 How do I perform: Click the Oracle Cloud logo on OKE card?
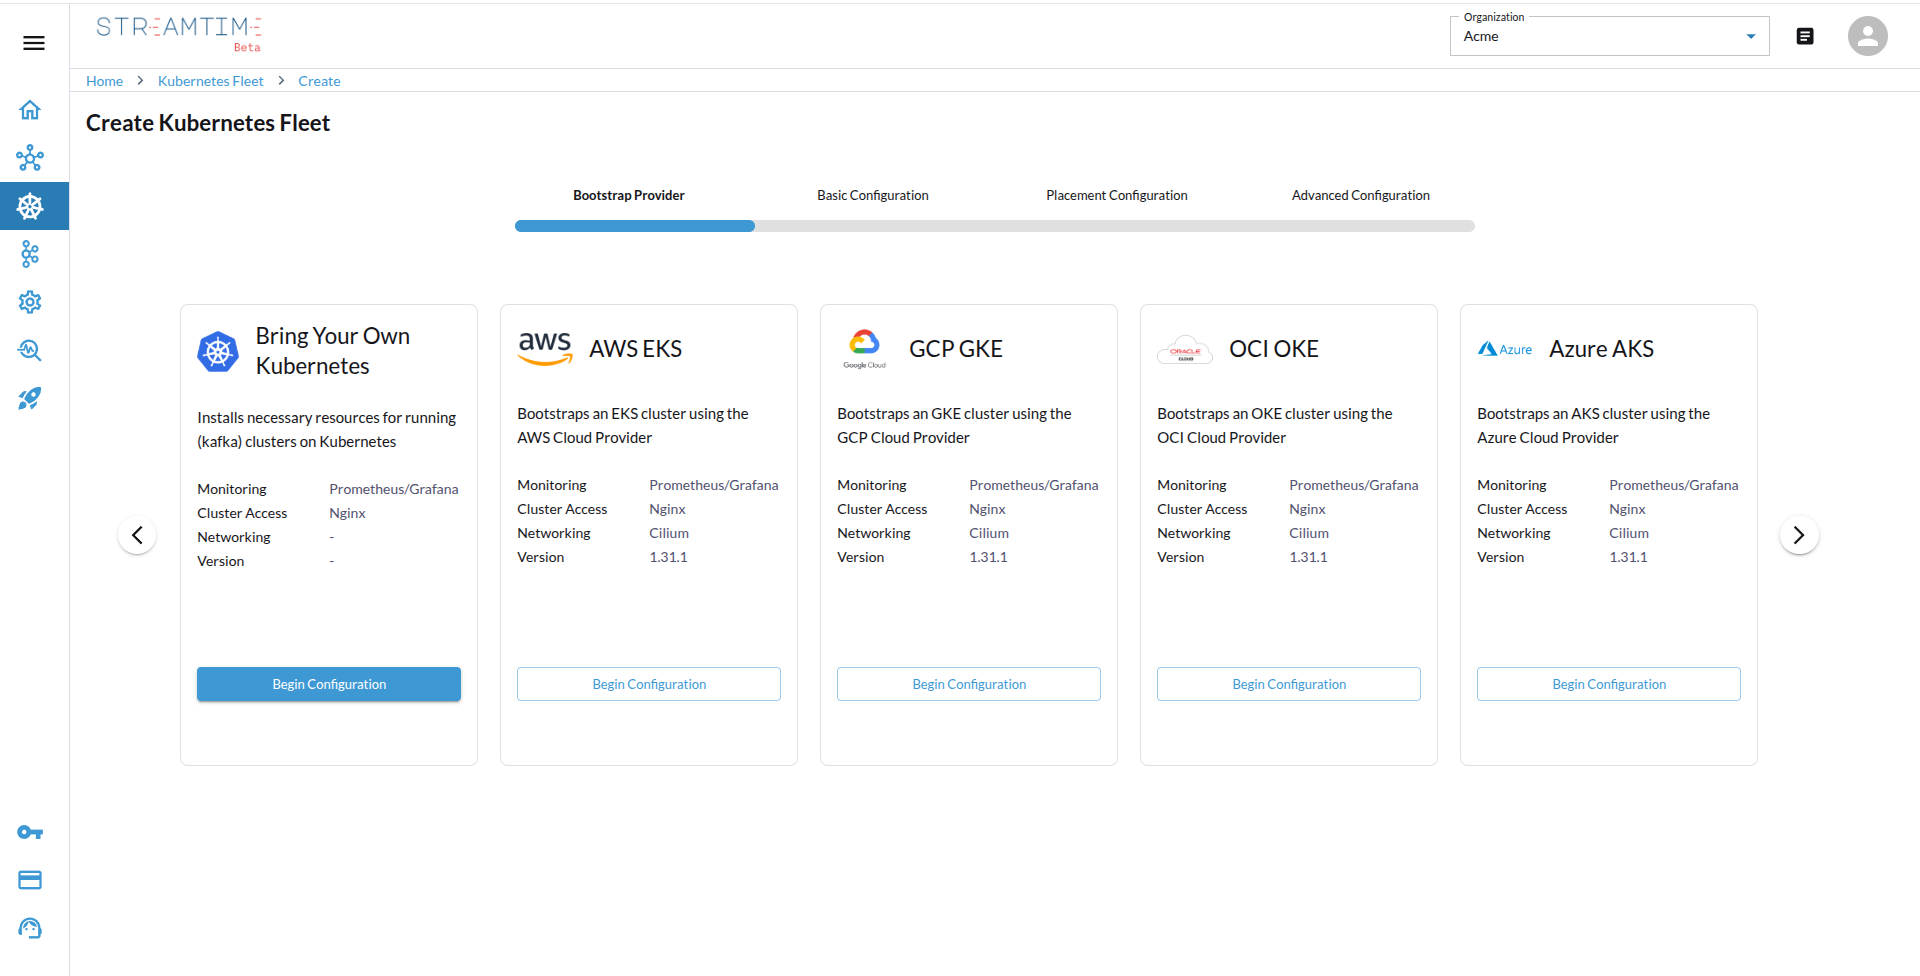coord(1185,350)
